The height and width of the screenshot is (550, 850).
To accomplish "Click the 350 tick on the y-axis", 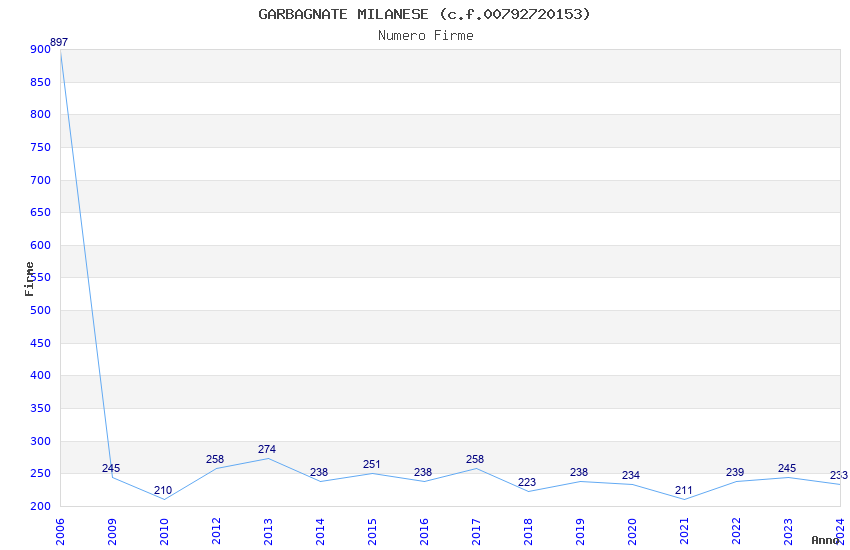I will 41,409.
